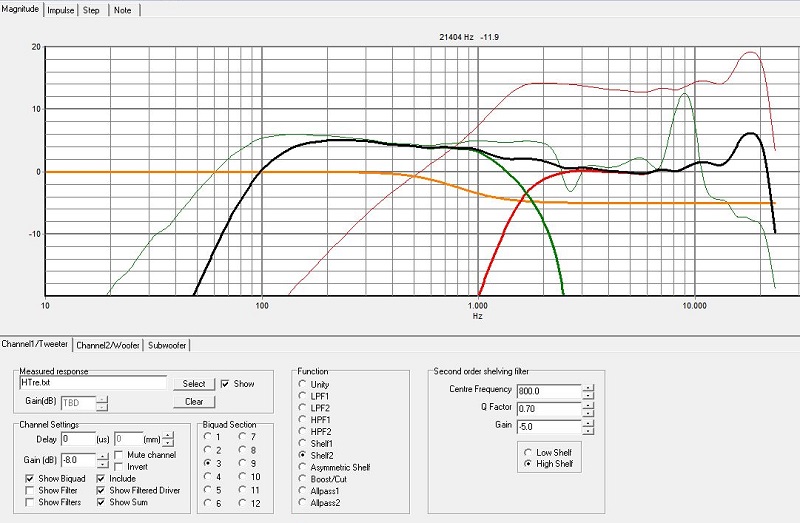This screenshot has height=523, width=800.
Task: Open the Subwoofer channel tab
Action: 167,345
